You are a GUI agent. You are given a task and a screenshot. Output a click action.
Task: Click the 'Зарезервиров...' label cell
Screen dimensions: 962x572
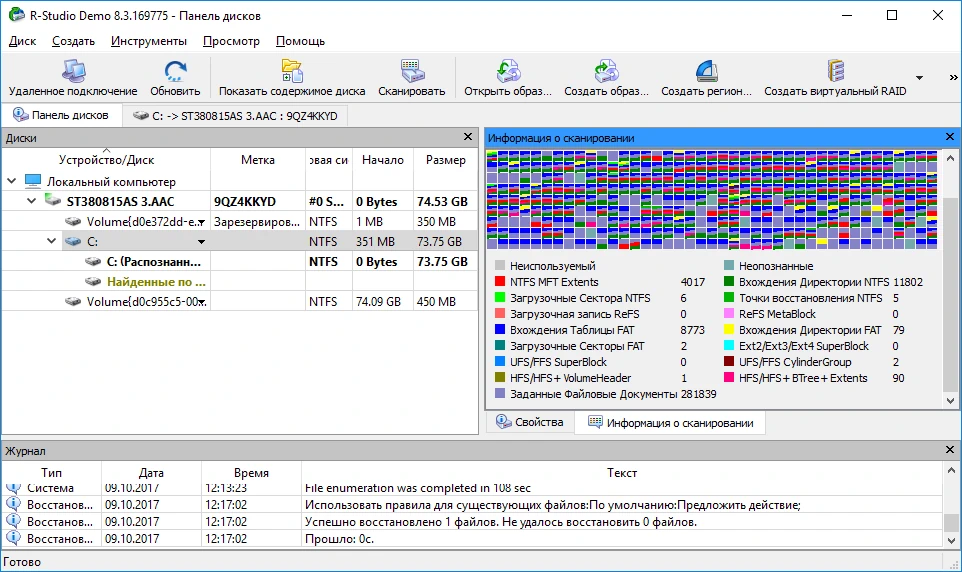point(257,222)
